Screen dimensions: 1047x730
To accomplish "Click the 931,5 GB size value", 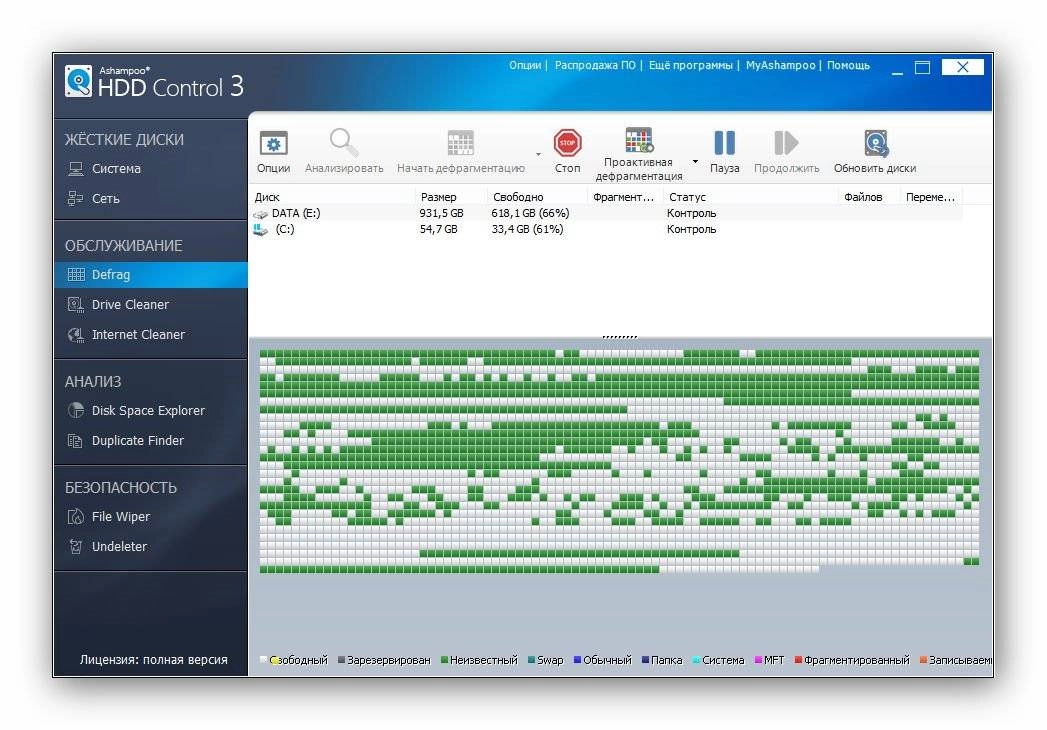I will pos(441,213).
